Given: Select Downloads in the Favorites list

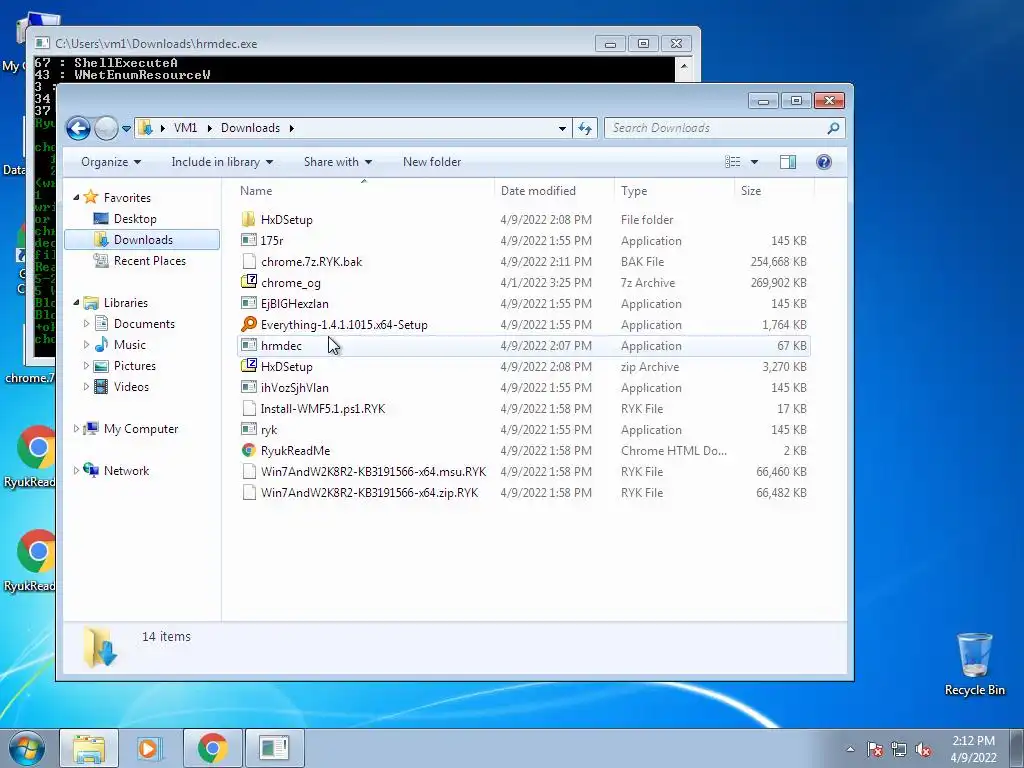Looking at the screenshot, I should coord(143,240).
